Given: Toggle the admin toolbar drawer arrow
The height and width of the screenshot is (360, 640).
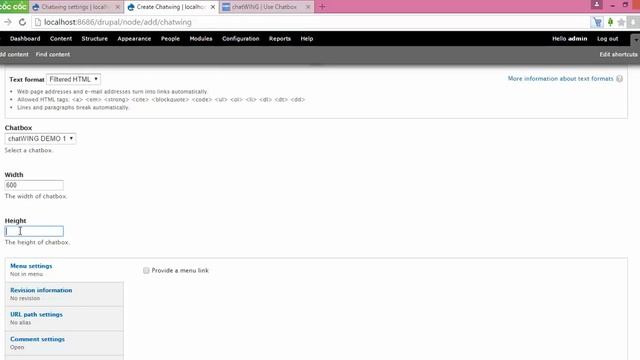Looking at the screenshot, I should click(635, 40).
